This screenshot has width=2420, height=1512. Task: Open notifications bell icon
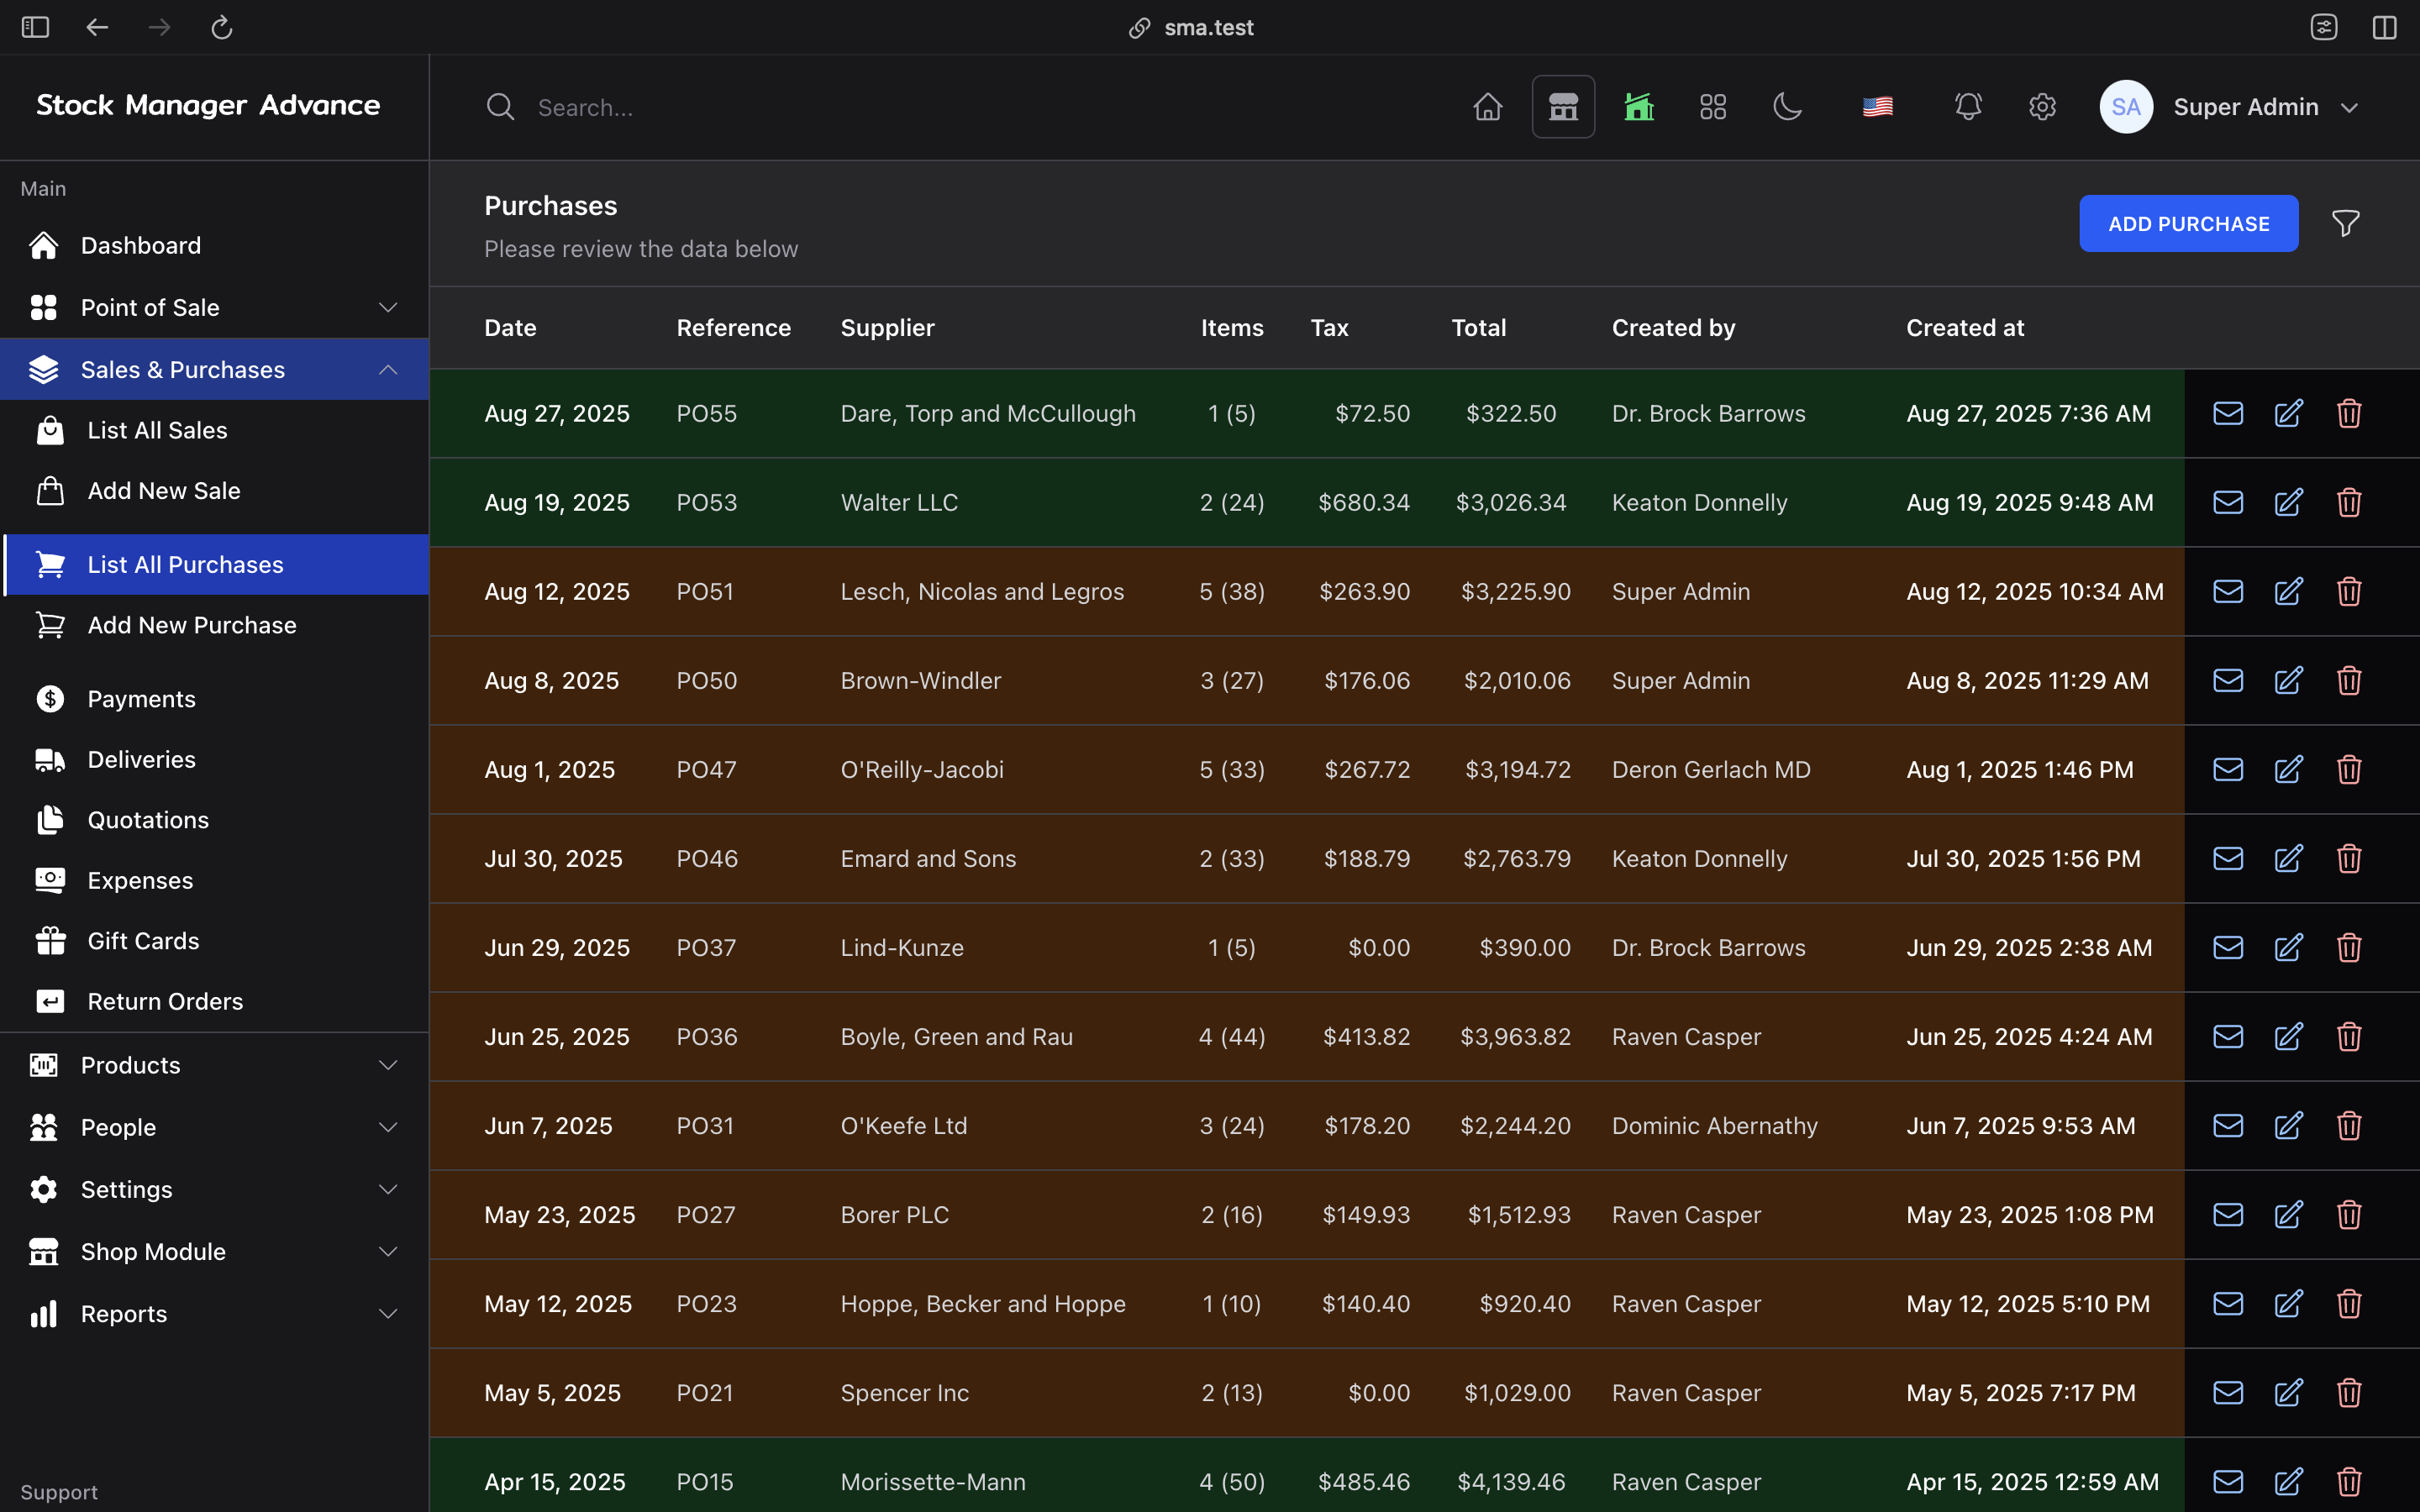point(1968,107)
